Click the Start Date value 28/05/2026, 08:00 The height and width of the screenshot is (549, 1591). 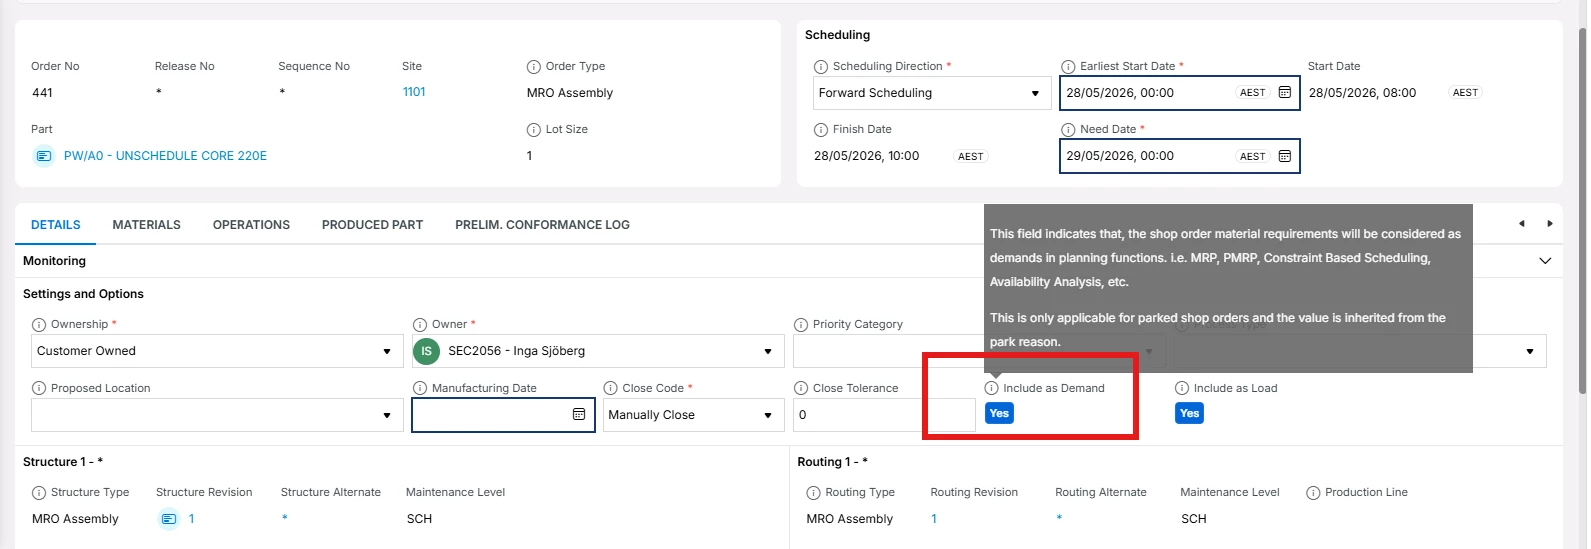tap(1362, 93)
